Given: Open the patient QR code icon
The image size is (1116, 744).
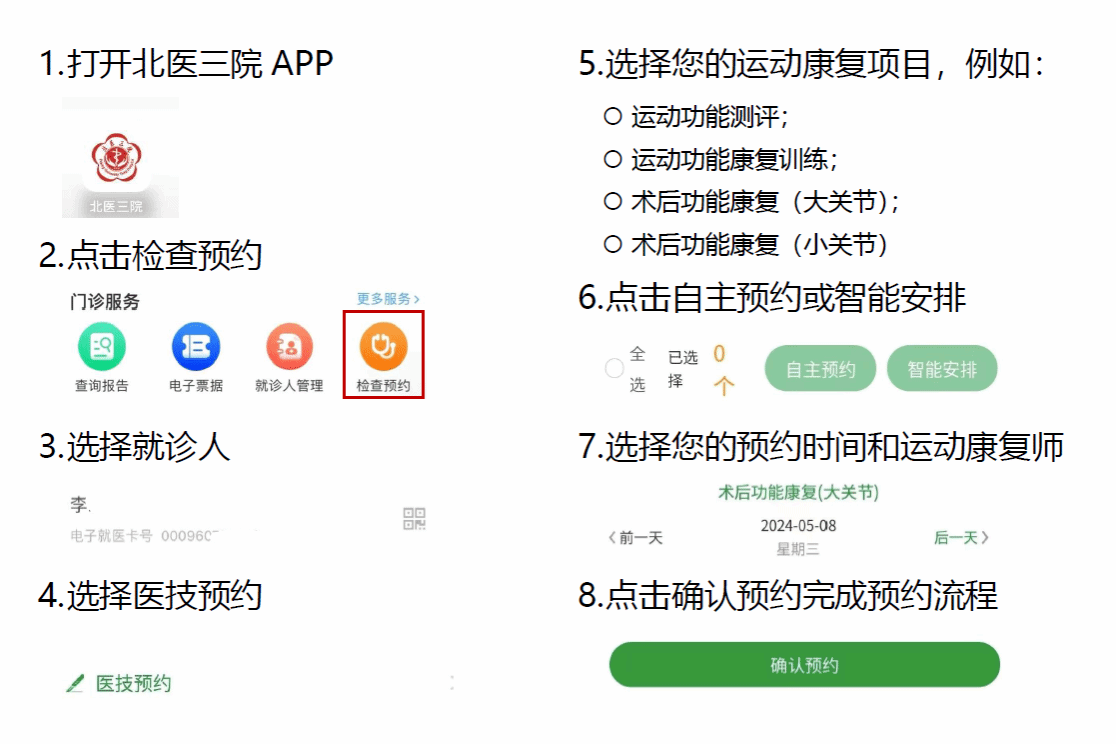Looking at the screenshot, I should pyautogui.click(x=414, y=518).
